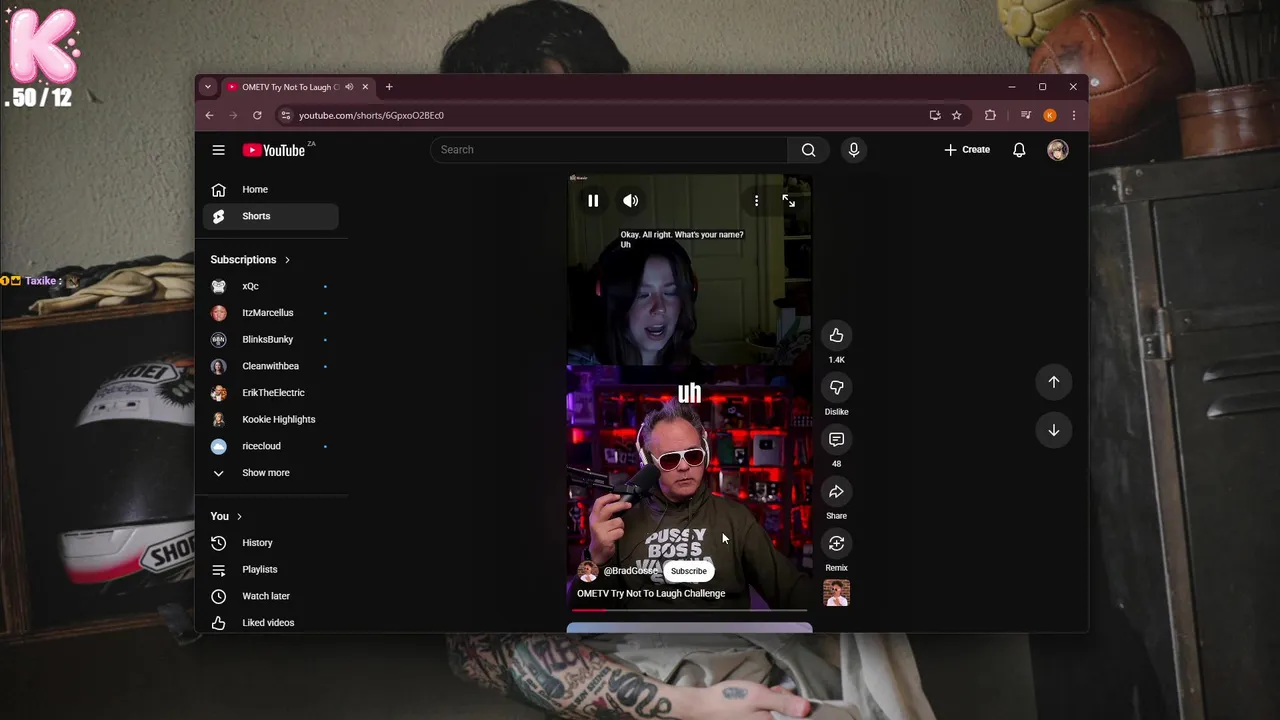Open the You section chevron

click(x=239, y=516)
